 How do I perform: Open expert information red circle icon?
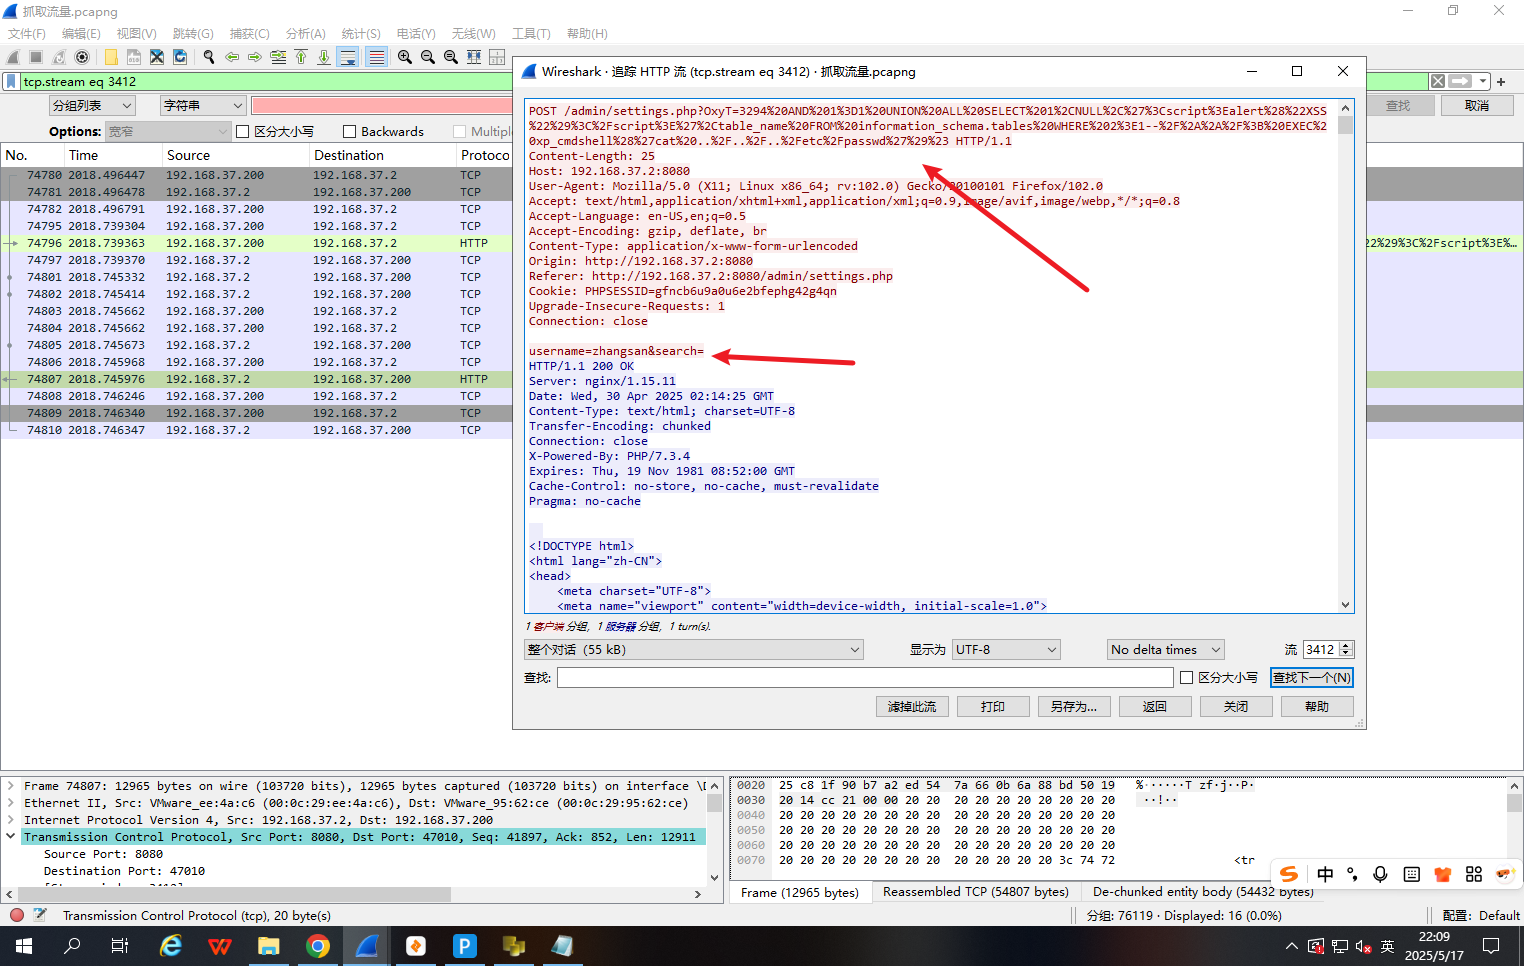(x=17, y=915)
